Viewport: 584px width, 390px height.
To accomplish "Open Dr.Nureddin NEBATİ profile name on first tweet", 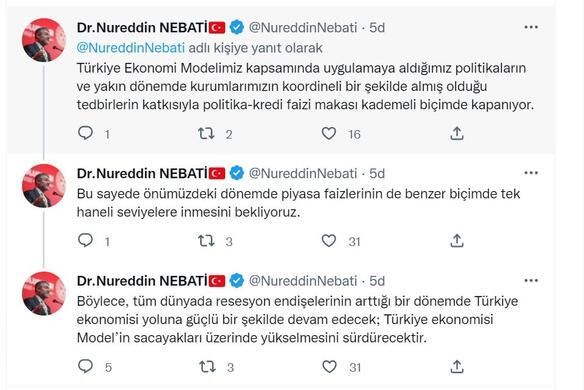I will pyautogui.click(x=142, y=28).
